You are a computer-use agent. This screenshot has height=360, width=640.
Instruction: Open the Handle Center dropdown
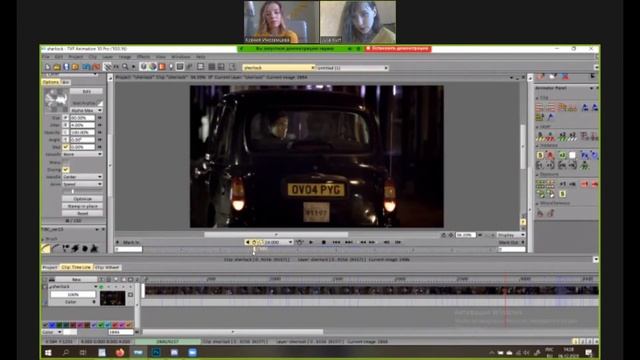pyautogui.click(x=82, y=177)
